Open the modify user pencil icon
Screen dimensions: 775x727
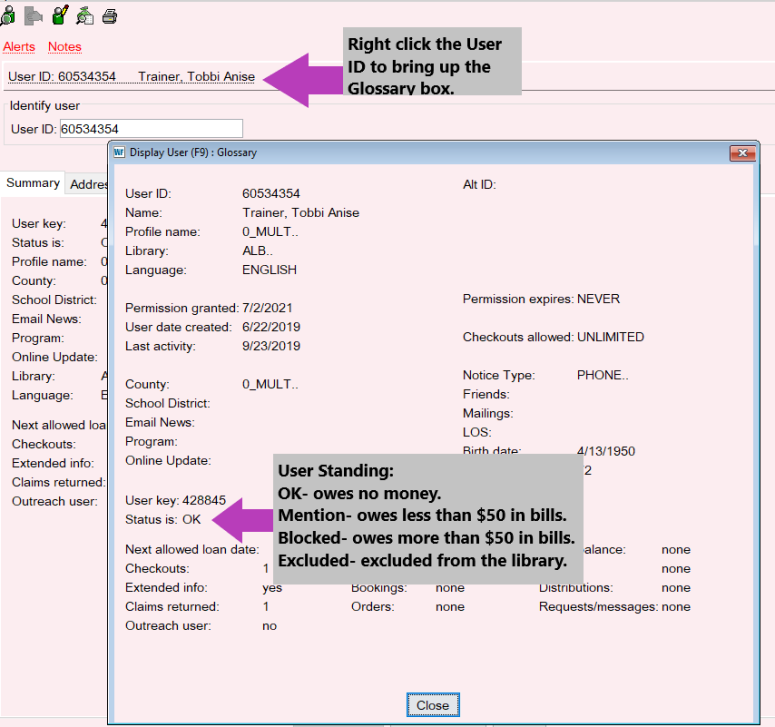tap(59, 15)
